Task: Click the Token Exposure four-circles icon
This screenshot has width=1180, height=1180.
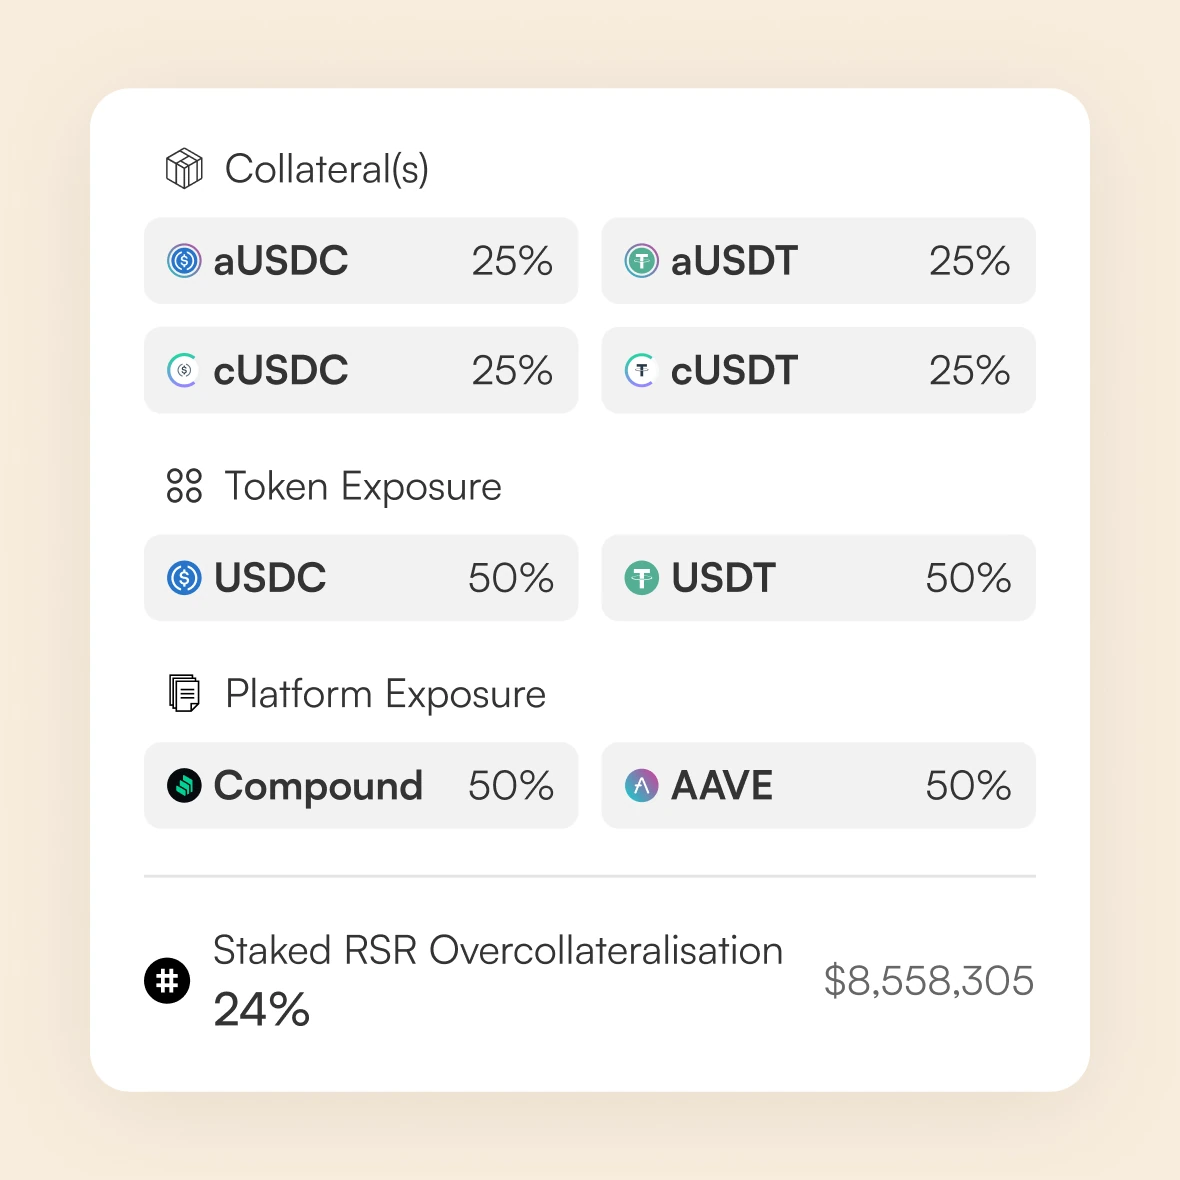Action: (x=184, y=486)
